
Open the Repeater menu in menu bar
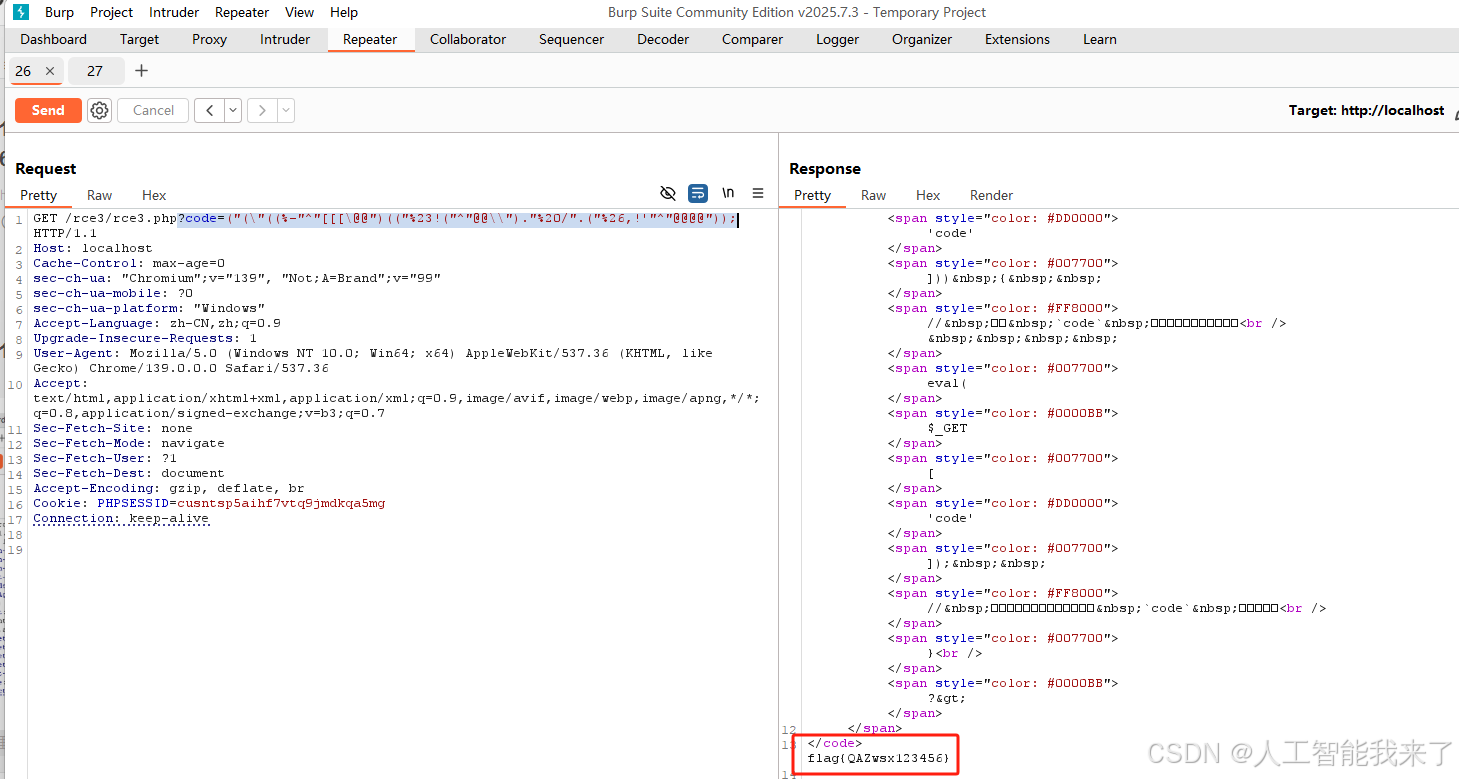[x=242, y=12]
